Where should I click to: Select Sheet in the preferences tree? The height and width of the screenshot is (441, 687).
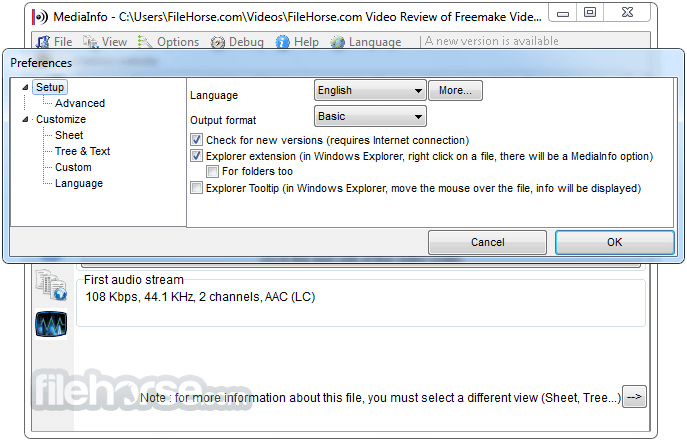(x=69, y=135)
